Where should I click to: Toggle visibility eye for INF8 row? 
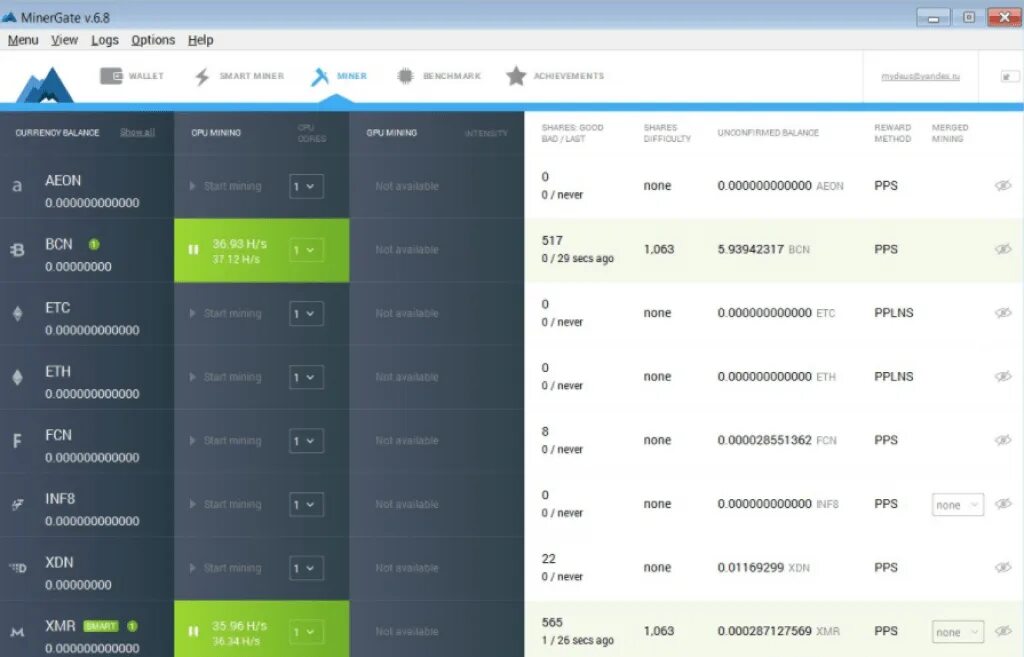pyautogui.click(x=1003, y=504)
